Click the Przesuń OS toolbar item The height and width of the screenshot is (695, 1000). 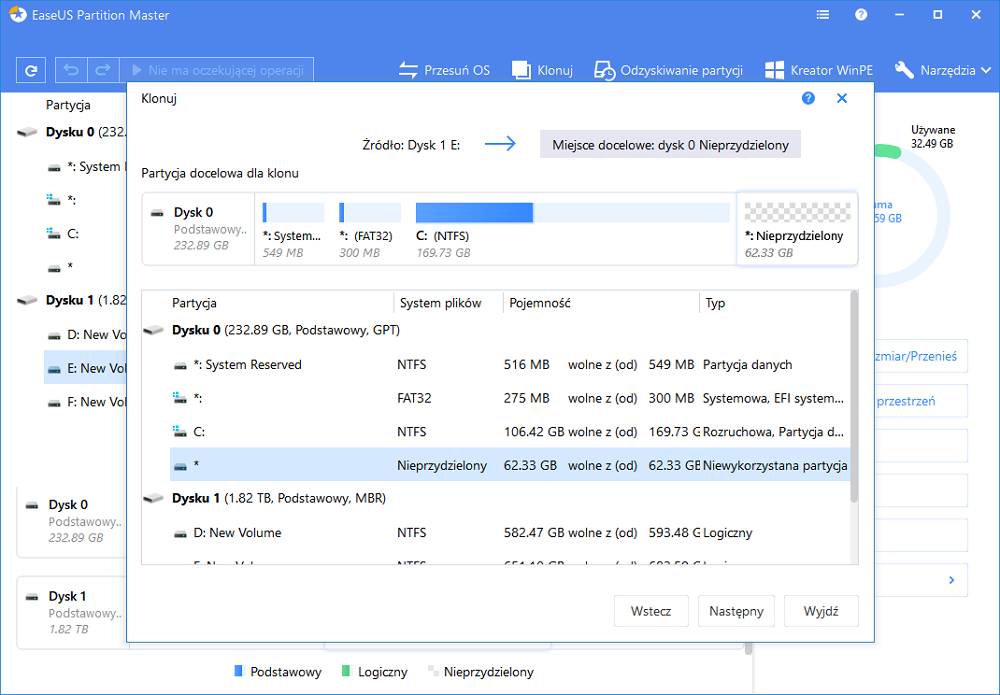click(444, 70)
